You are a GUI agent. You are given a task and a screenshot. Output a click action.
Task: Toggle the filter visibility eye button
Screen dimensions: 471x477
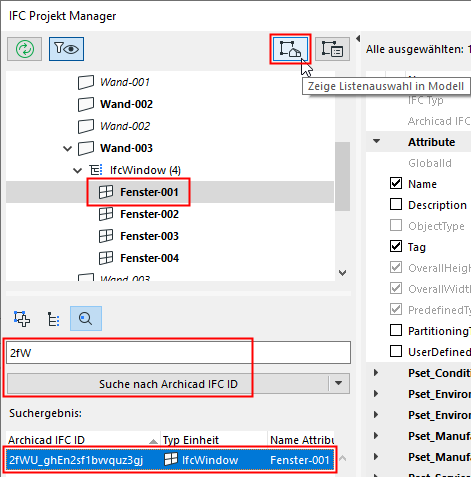coord(66,49)
